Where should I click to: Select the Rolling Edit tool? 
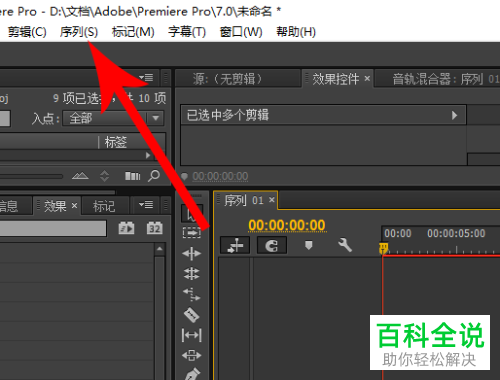(x=192, y=274)
